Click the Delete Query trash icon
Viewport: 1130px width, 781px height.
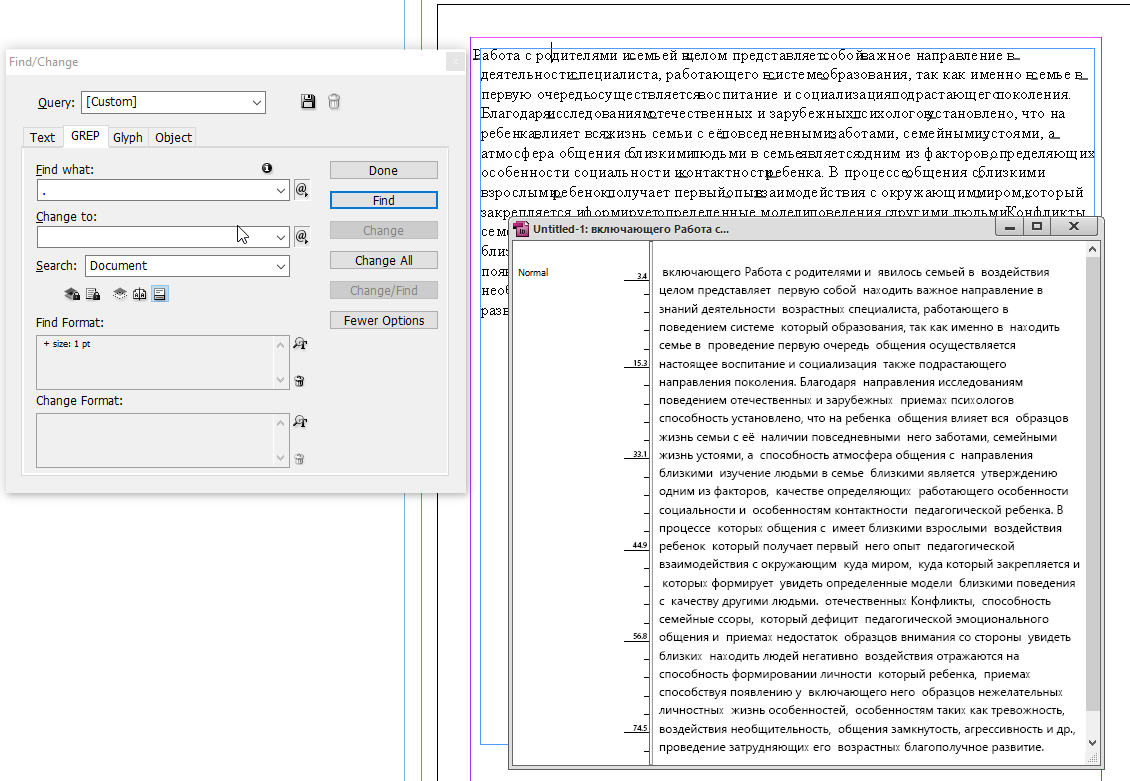pyautogui.click(x=335, y=102)
